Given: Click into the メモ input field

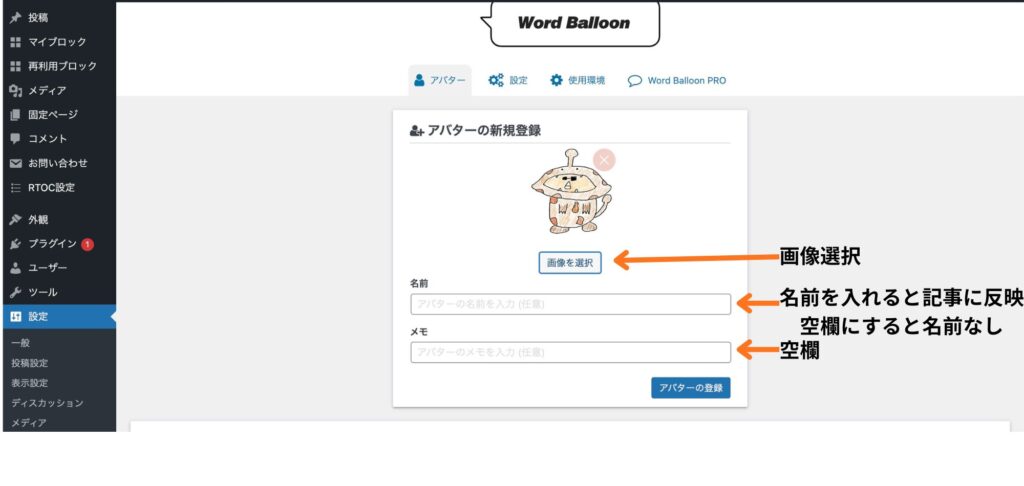Looking at the screenshot, I should point(570,352).
